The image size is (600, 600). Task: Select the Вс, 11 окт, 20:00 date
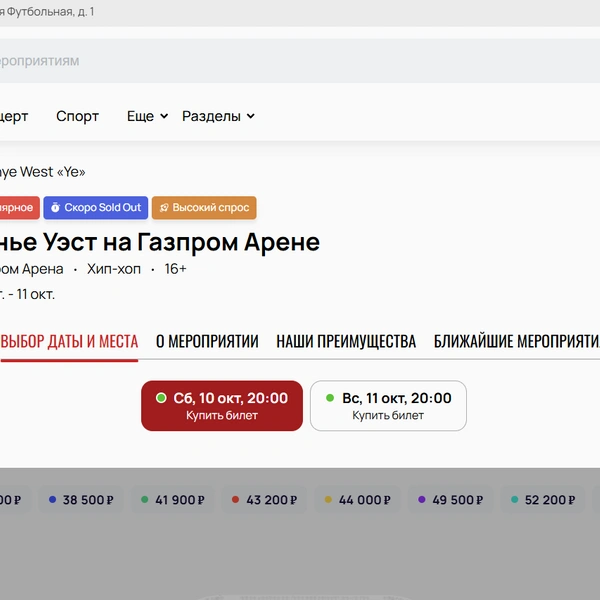pos(388,406)
